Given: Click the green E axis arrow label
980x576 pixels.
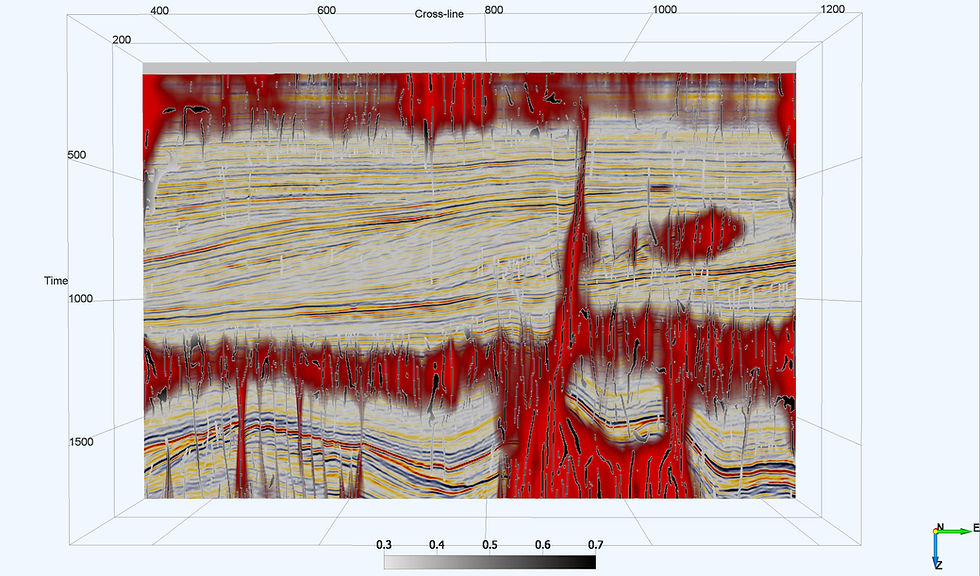Looking at the screenshot, I should pos(976,529).
